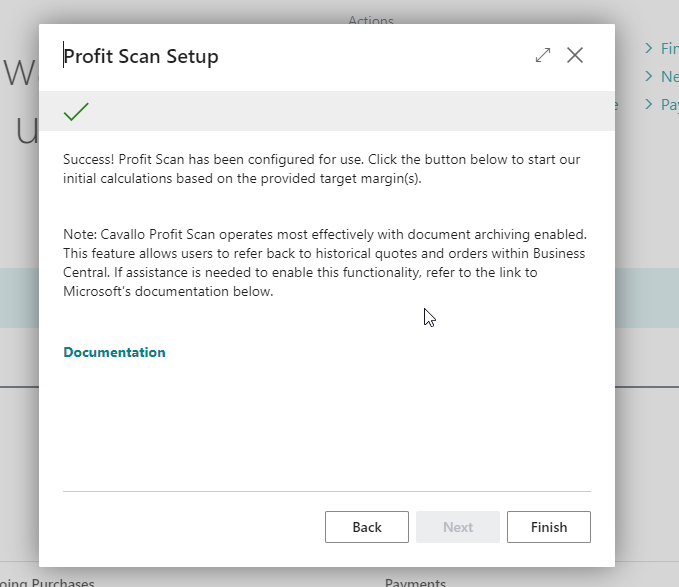The image size is (679, 587).
Task: Go Back to the previous setup step
Action: pos(367,527)
